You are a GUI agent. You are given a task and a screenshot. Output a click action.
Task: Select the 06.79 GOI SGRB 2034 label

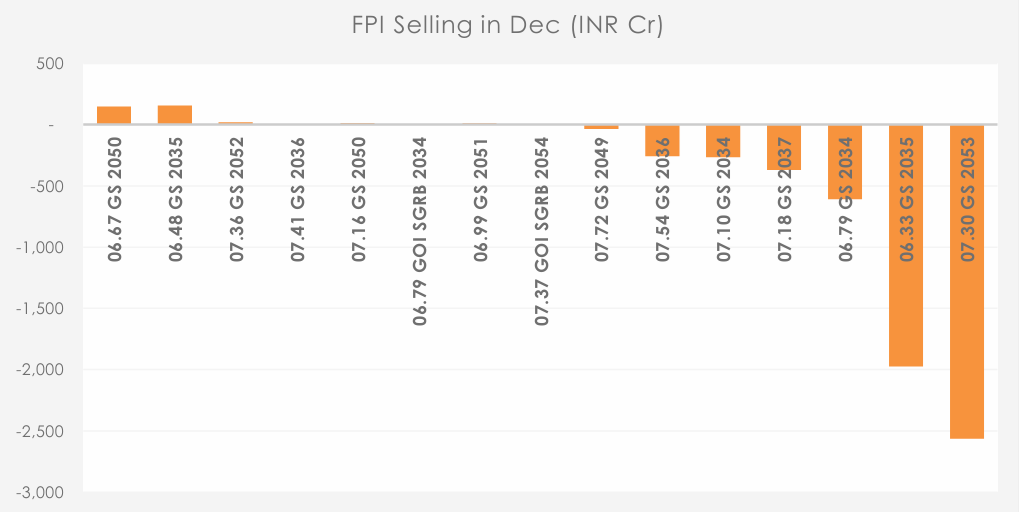(x=420, y=231)
